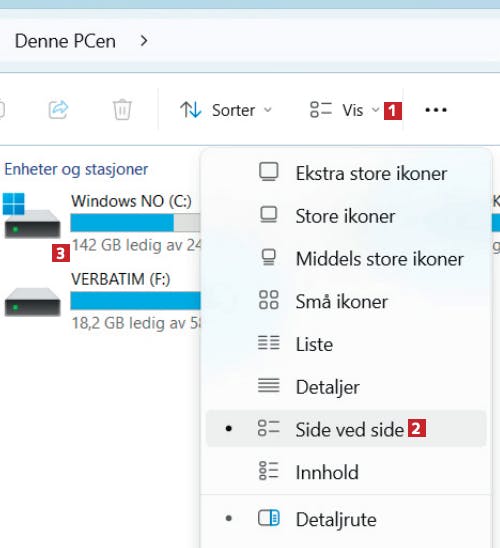500x548 pixels.
Task: Select the Side ved side view option
Action: pos(346,428)
